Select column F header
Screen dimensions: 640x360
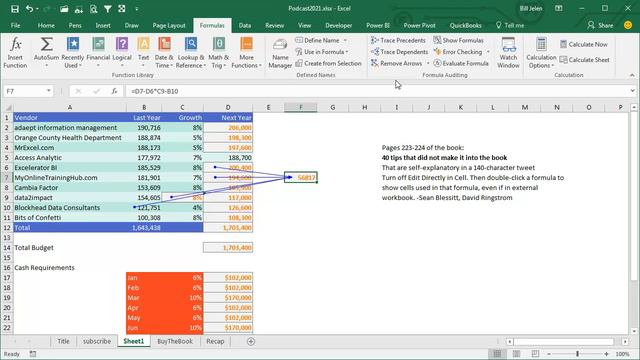click(300, 107)
